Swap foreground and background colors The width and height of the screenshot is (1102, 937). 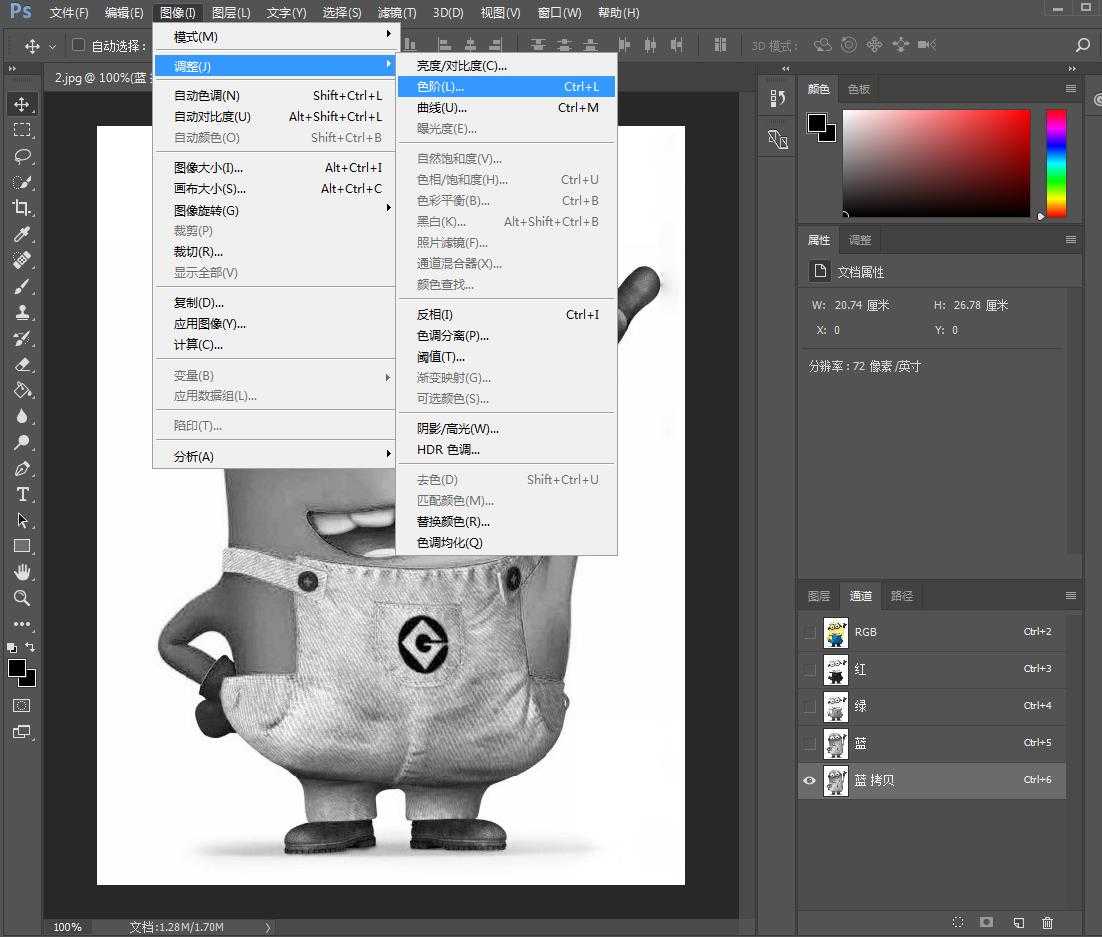30,647
